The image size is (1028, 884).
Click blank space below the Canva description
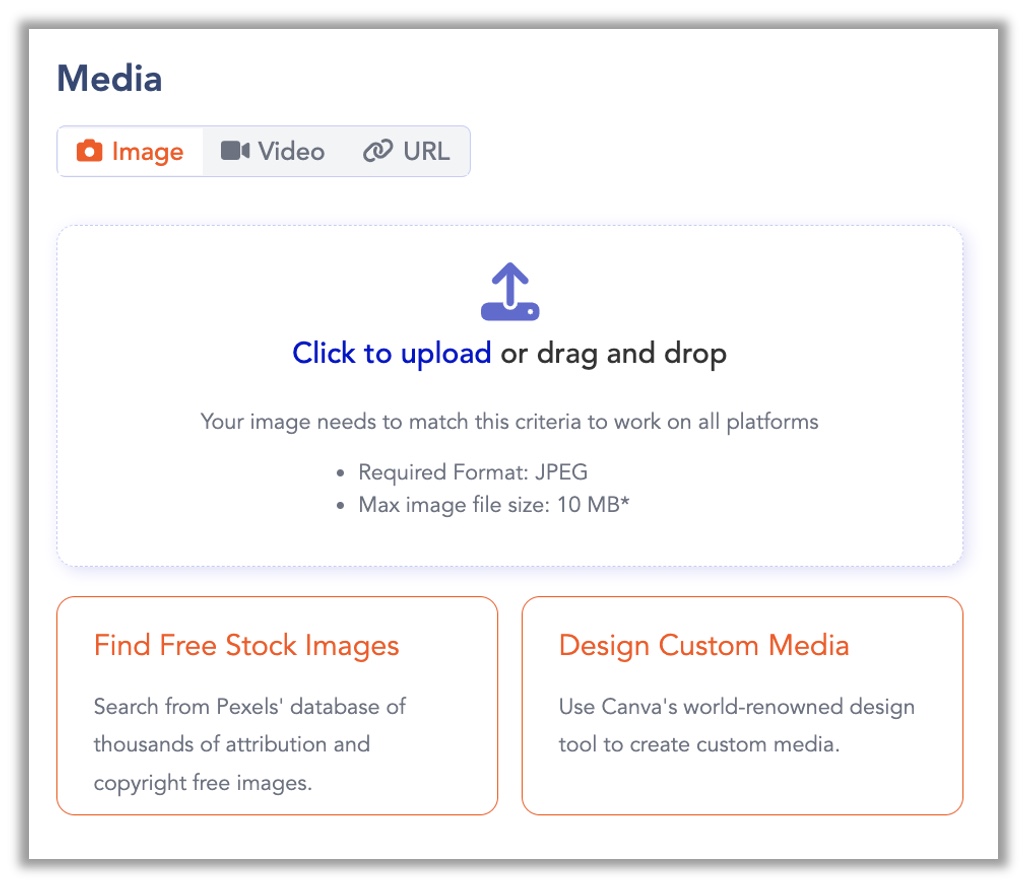point(740,785)
